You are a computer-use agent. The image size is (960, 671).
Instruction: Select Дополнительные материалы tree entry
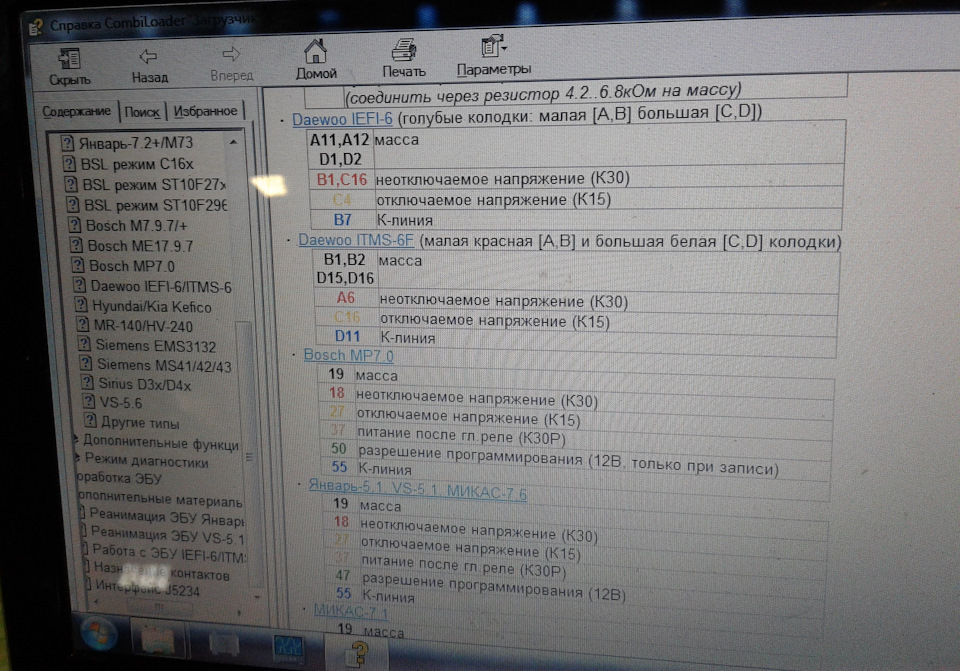(161, 499)
